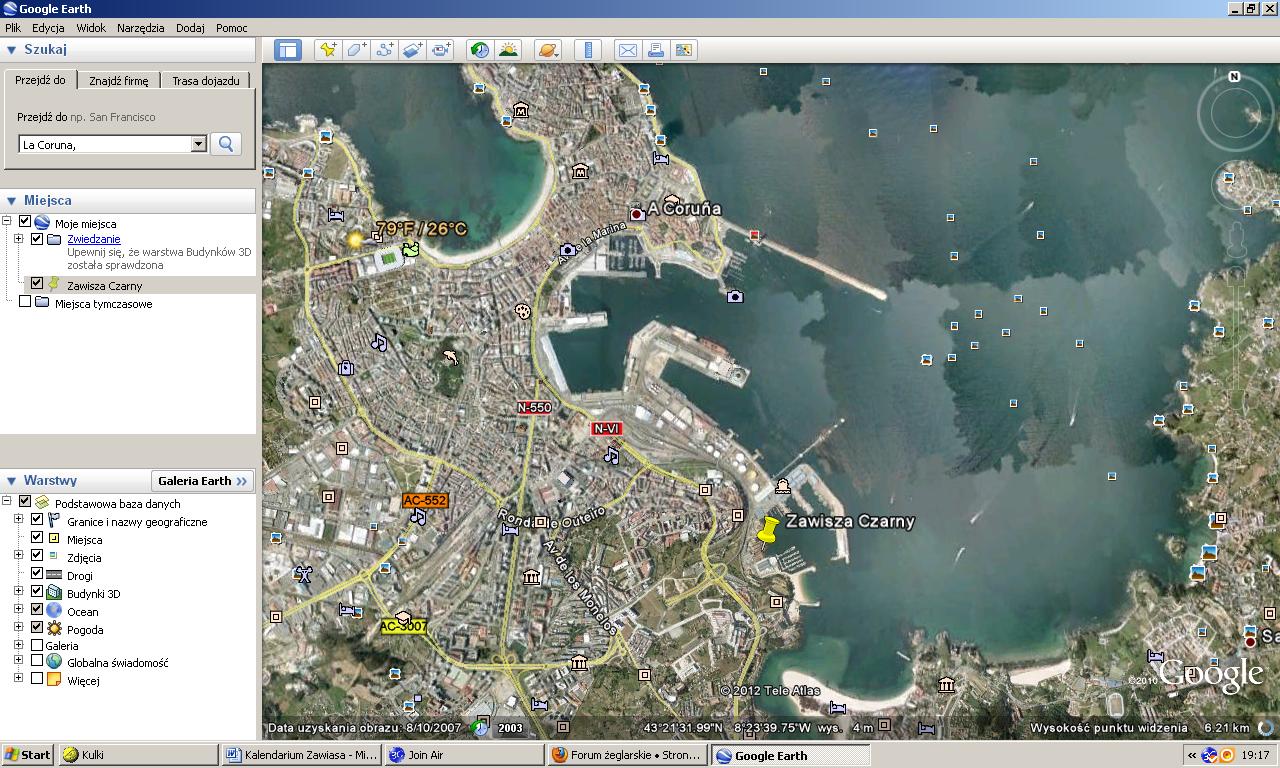Open Galeria Earth button

202,481
